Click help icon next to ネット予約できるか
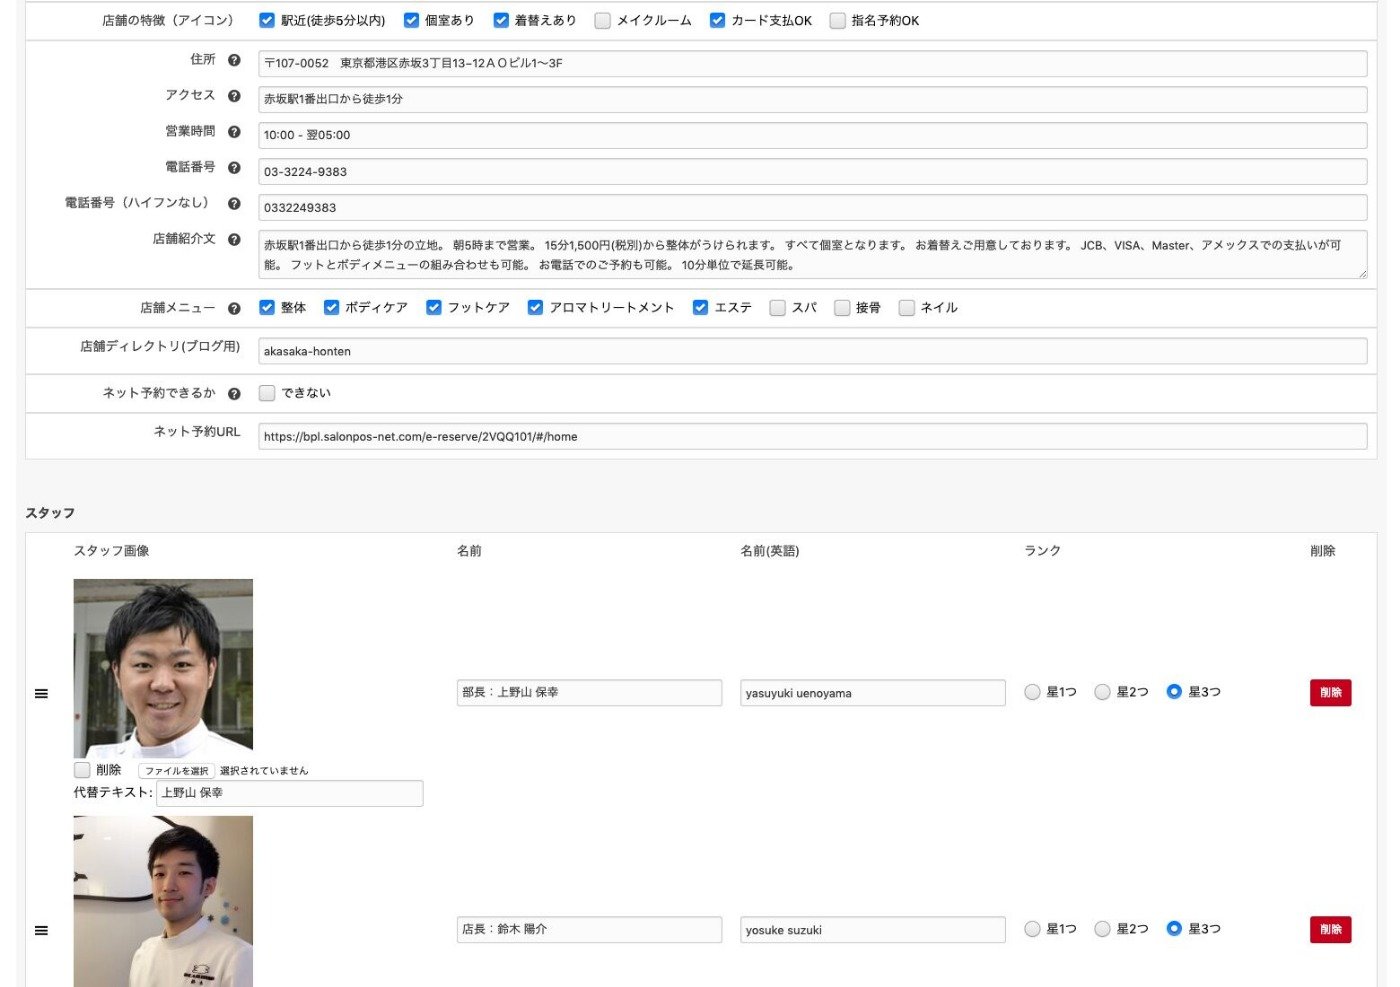This screenshot has height=987, width=1400. coord(234,394)
